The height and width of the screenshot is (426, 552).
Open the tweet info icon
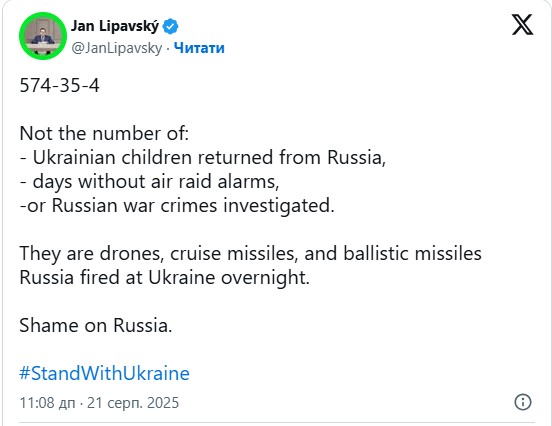coord(523,402)
